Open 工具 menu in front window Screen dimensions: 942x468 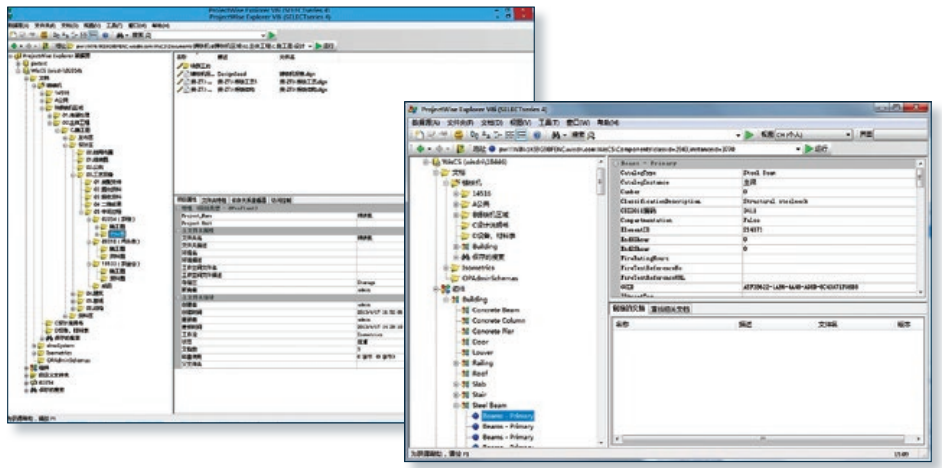click(x=548, y=123)
